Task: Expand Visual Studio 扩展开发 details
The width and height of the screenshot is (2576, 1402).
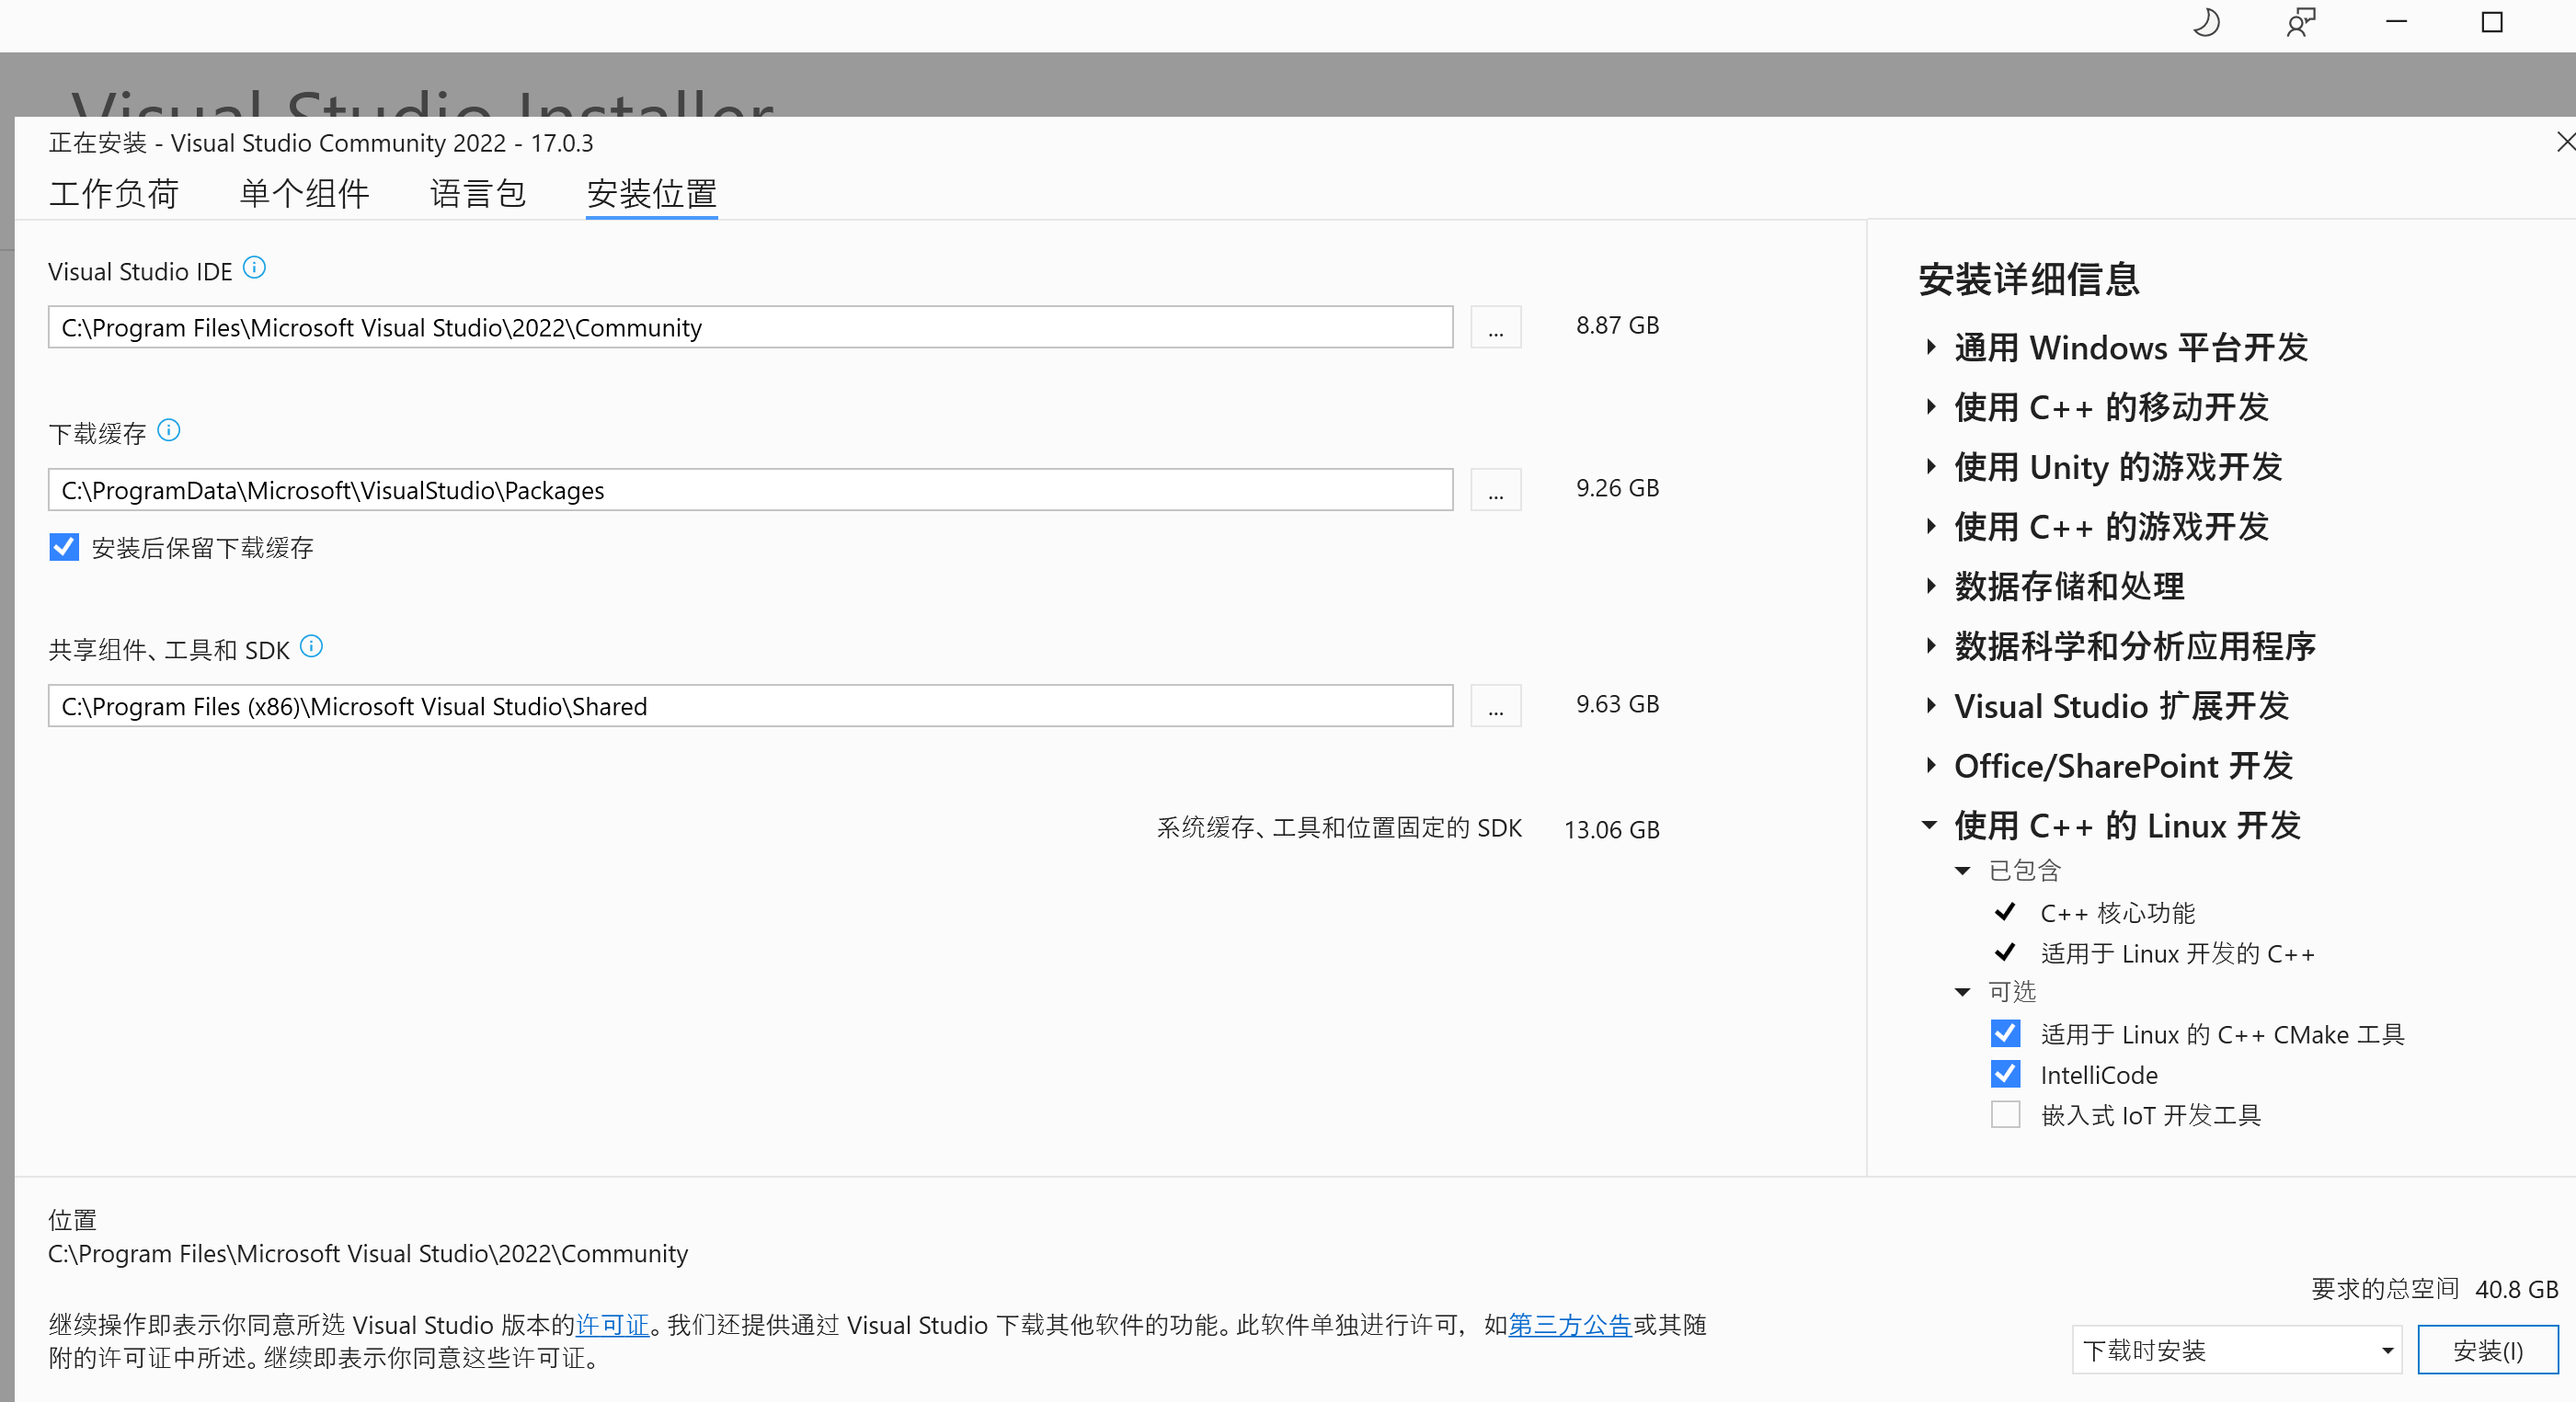Action: (1931, 706)
